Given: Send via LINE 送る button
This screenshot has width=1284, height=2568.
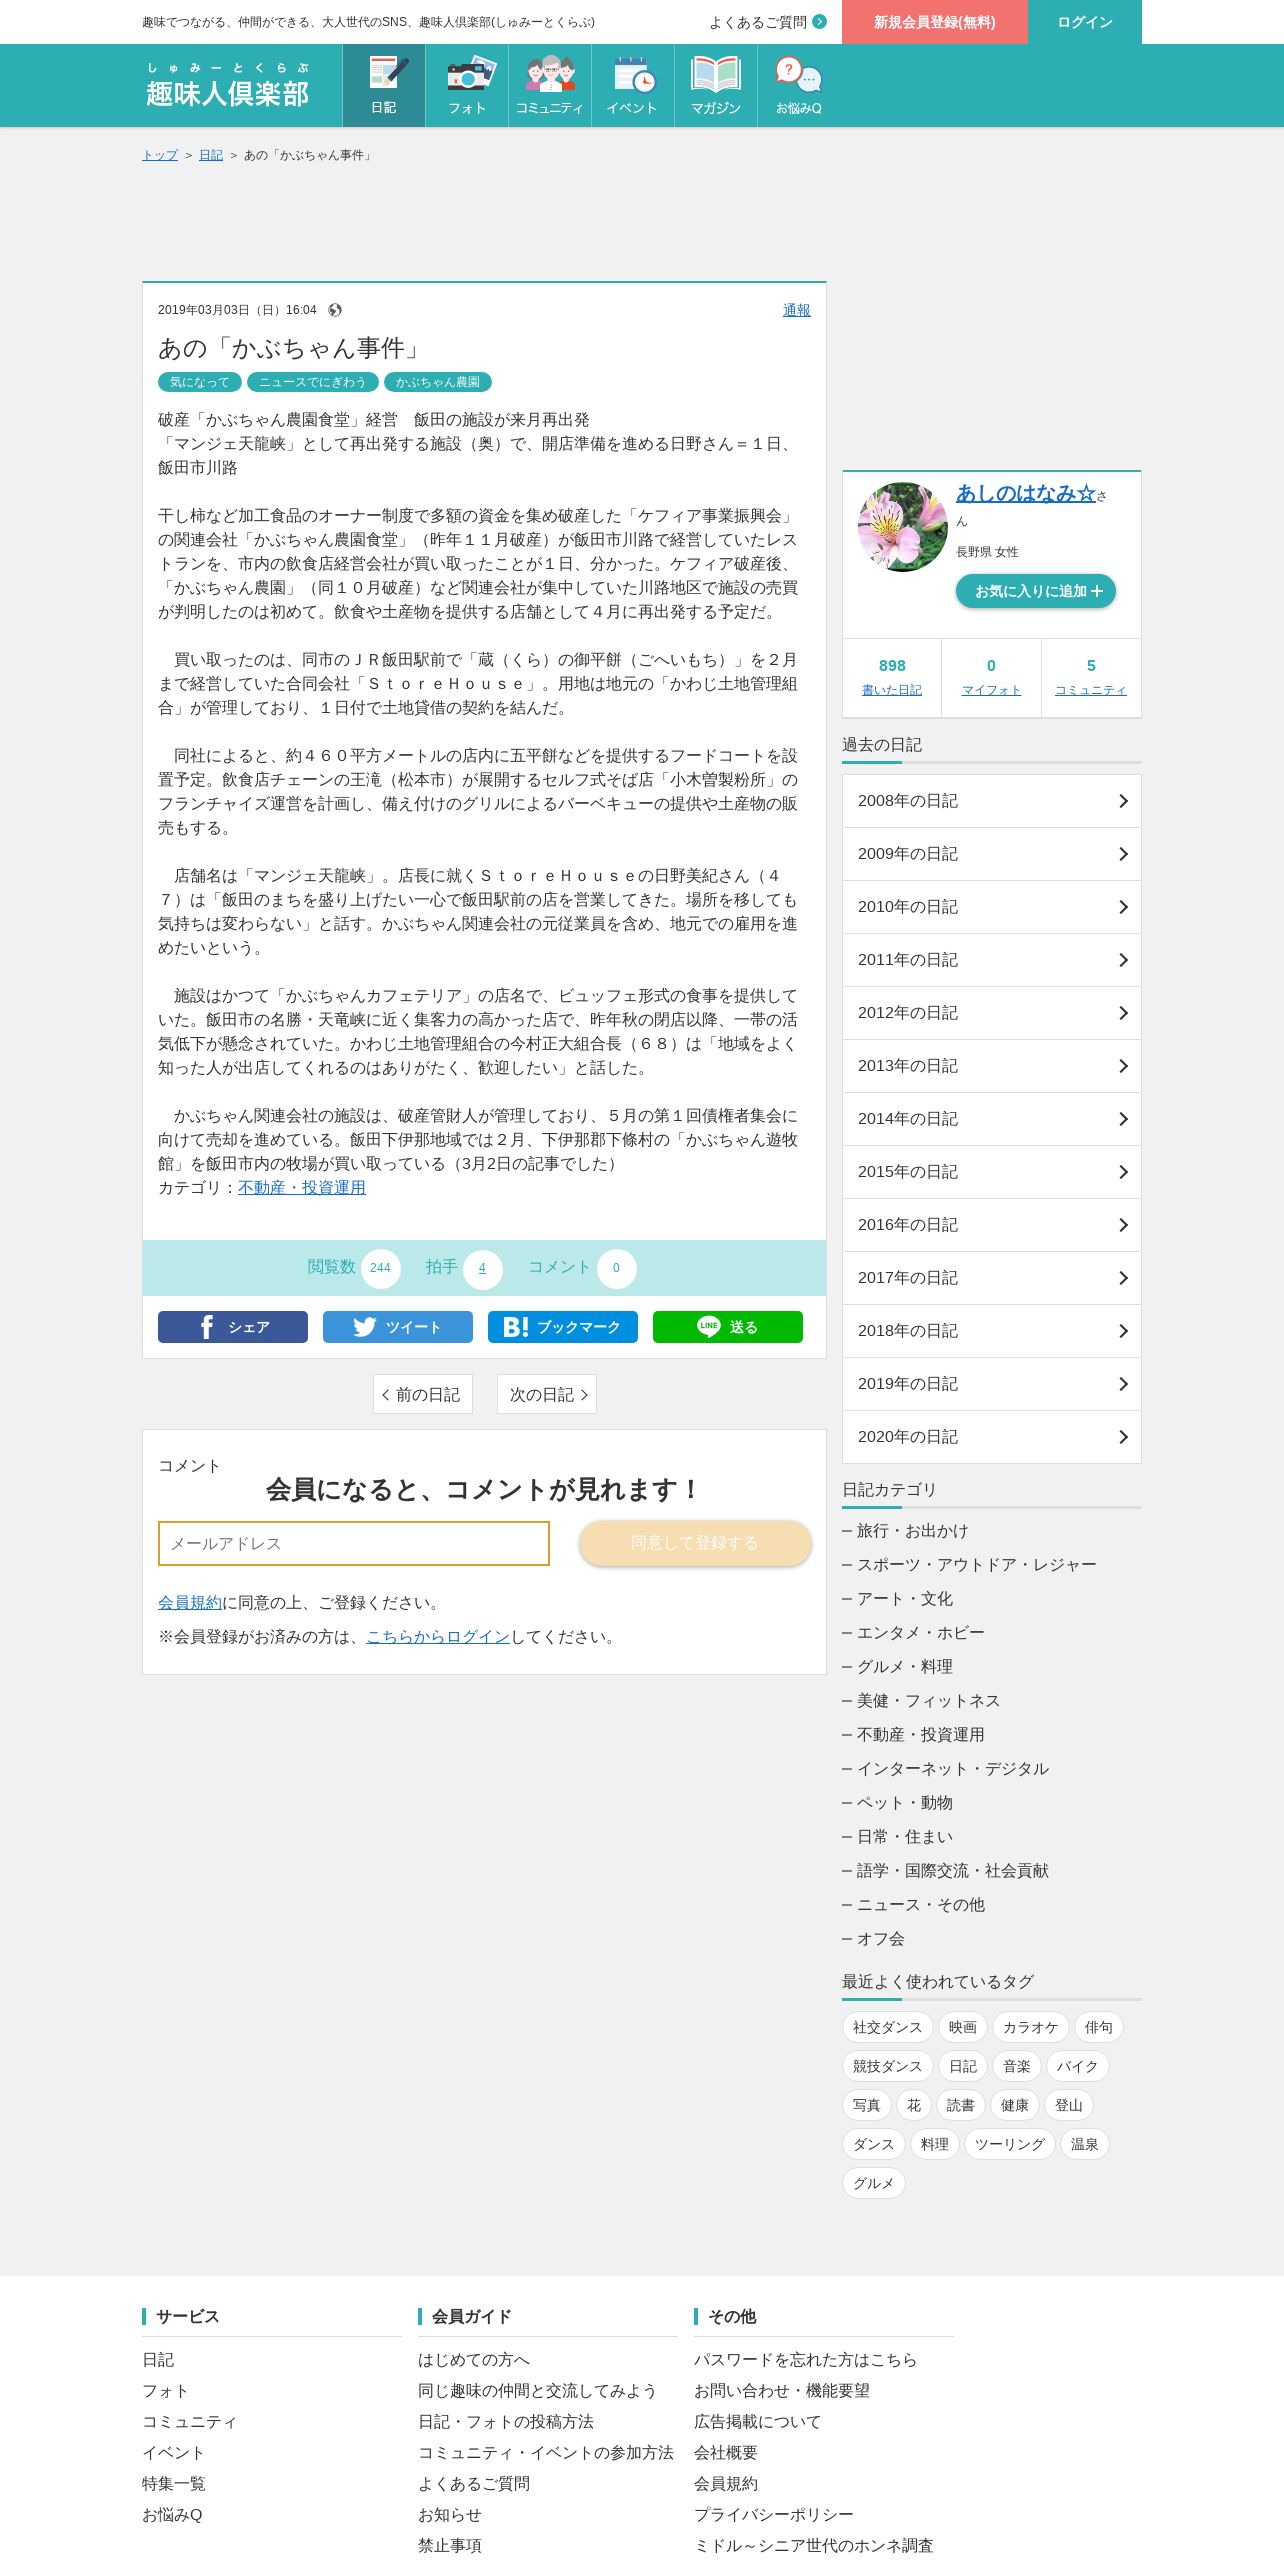Looking at the screenshot, I should click(x=728, y=1327).
